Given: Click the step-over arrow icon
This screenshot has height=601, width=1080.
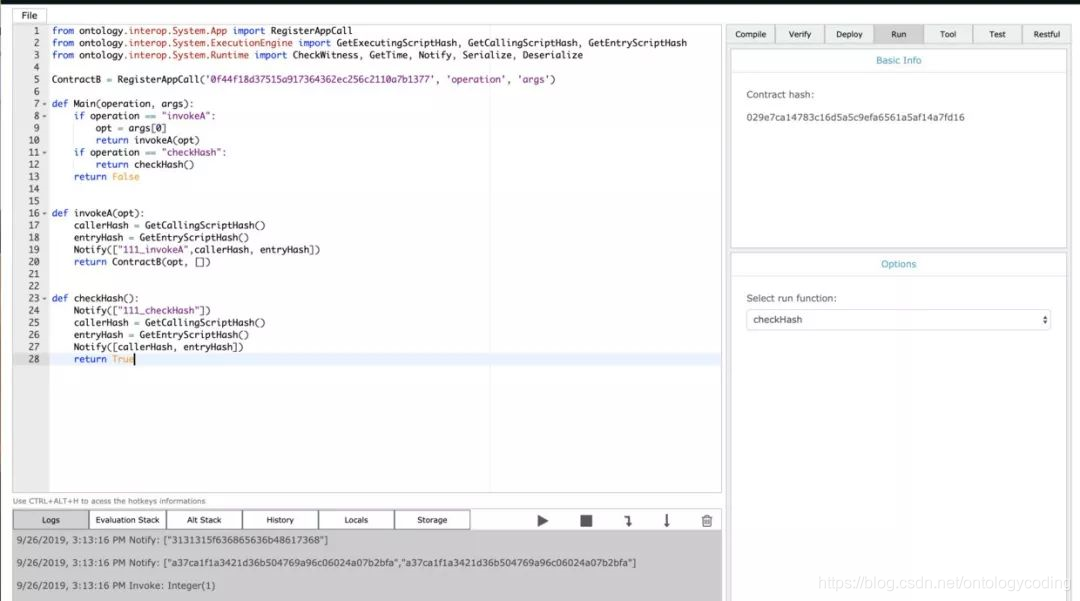Looking at the screenshot, I should pyautogui.click(x=627, y=521).
